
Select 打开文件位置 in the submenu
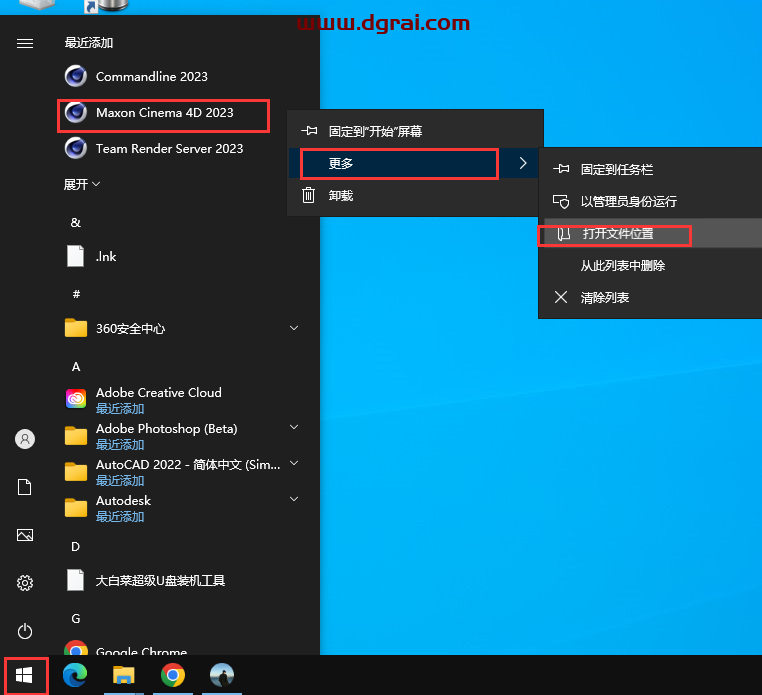coord(650,233)
